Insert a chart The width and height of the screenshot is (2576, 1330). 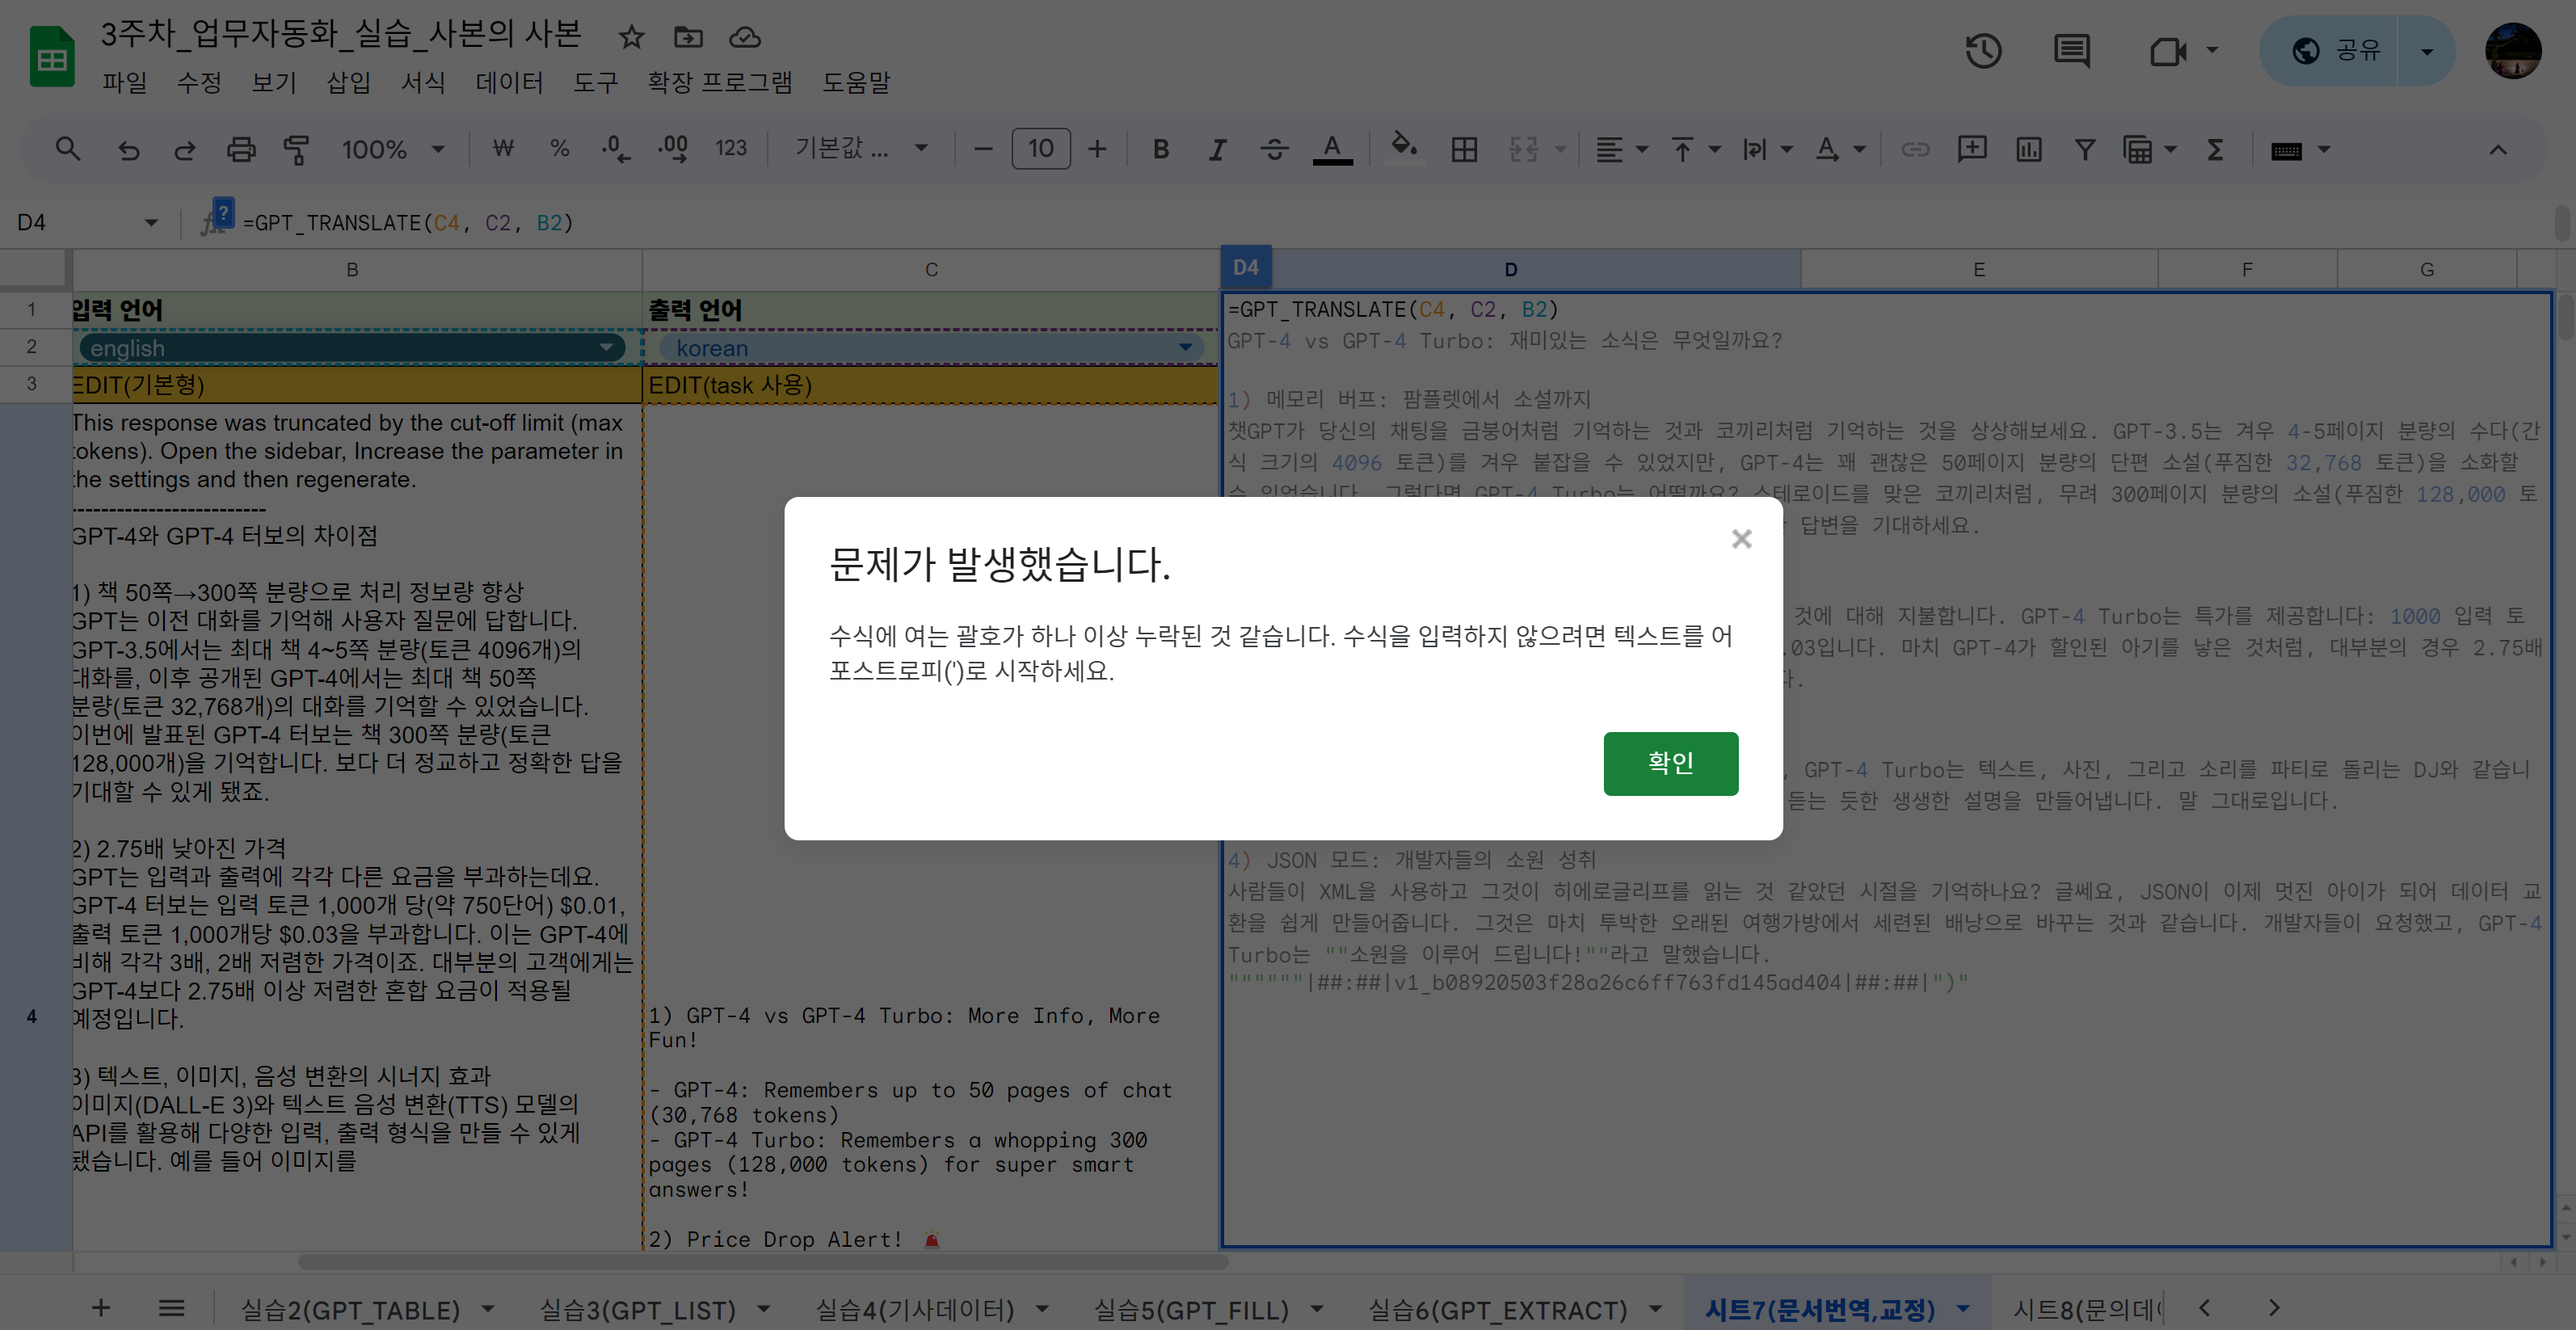click(2029, 150)
